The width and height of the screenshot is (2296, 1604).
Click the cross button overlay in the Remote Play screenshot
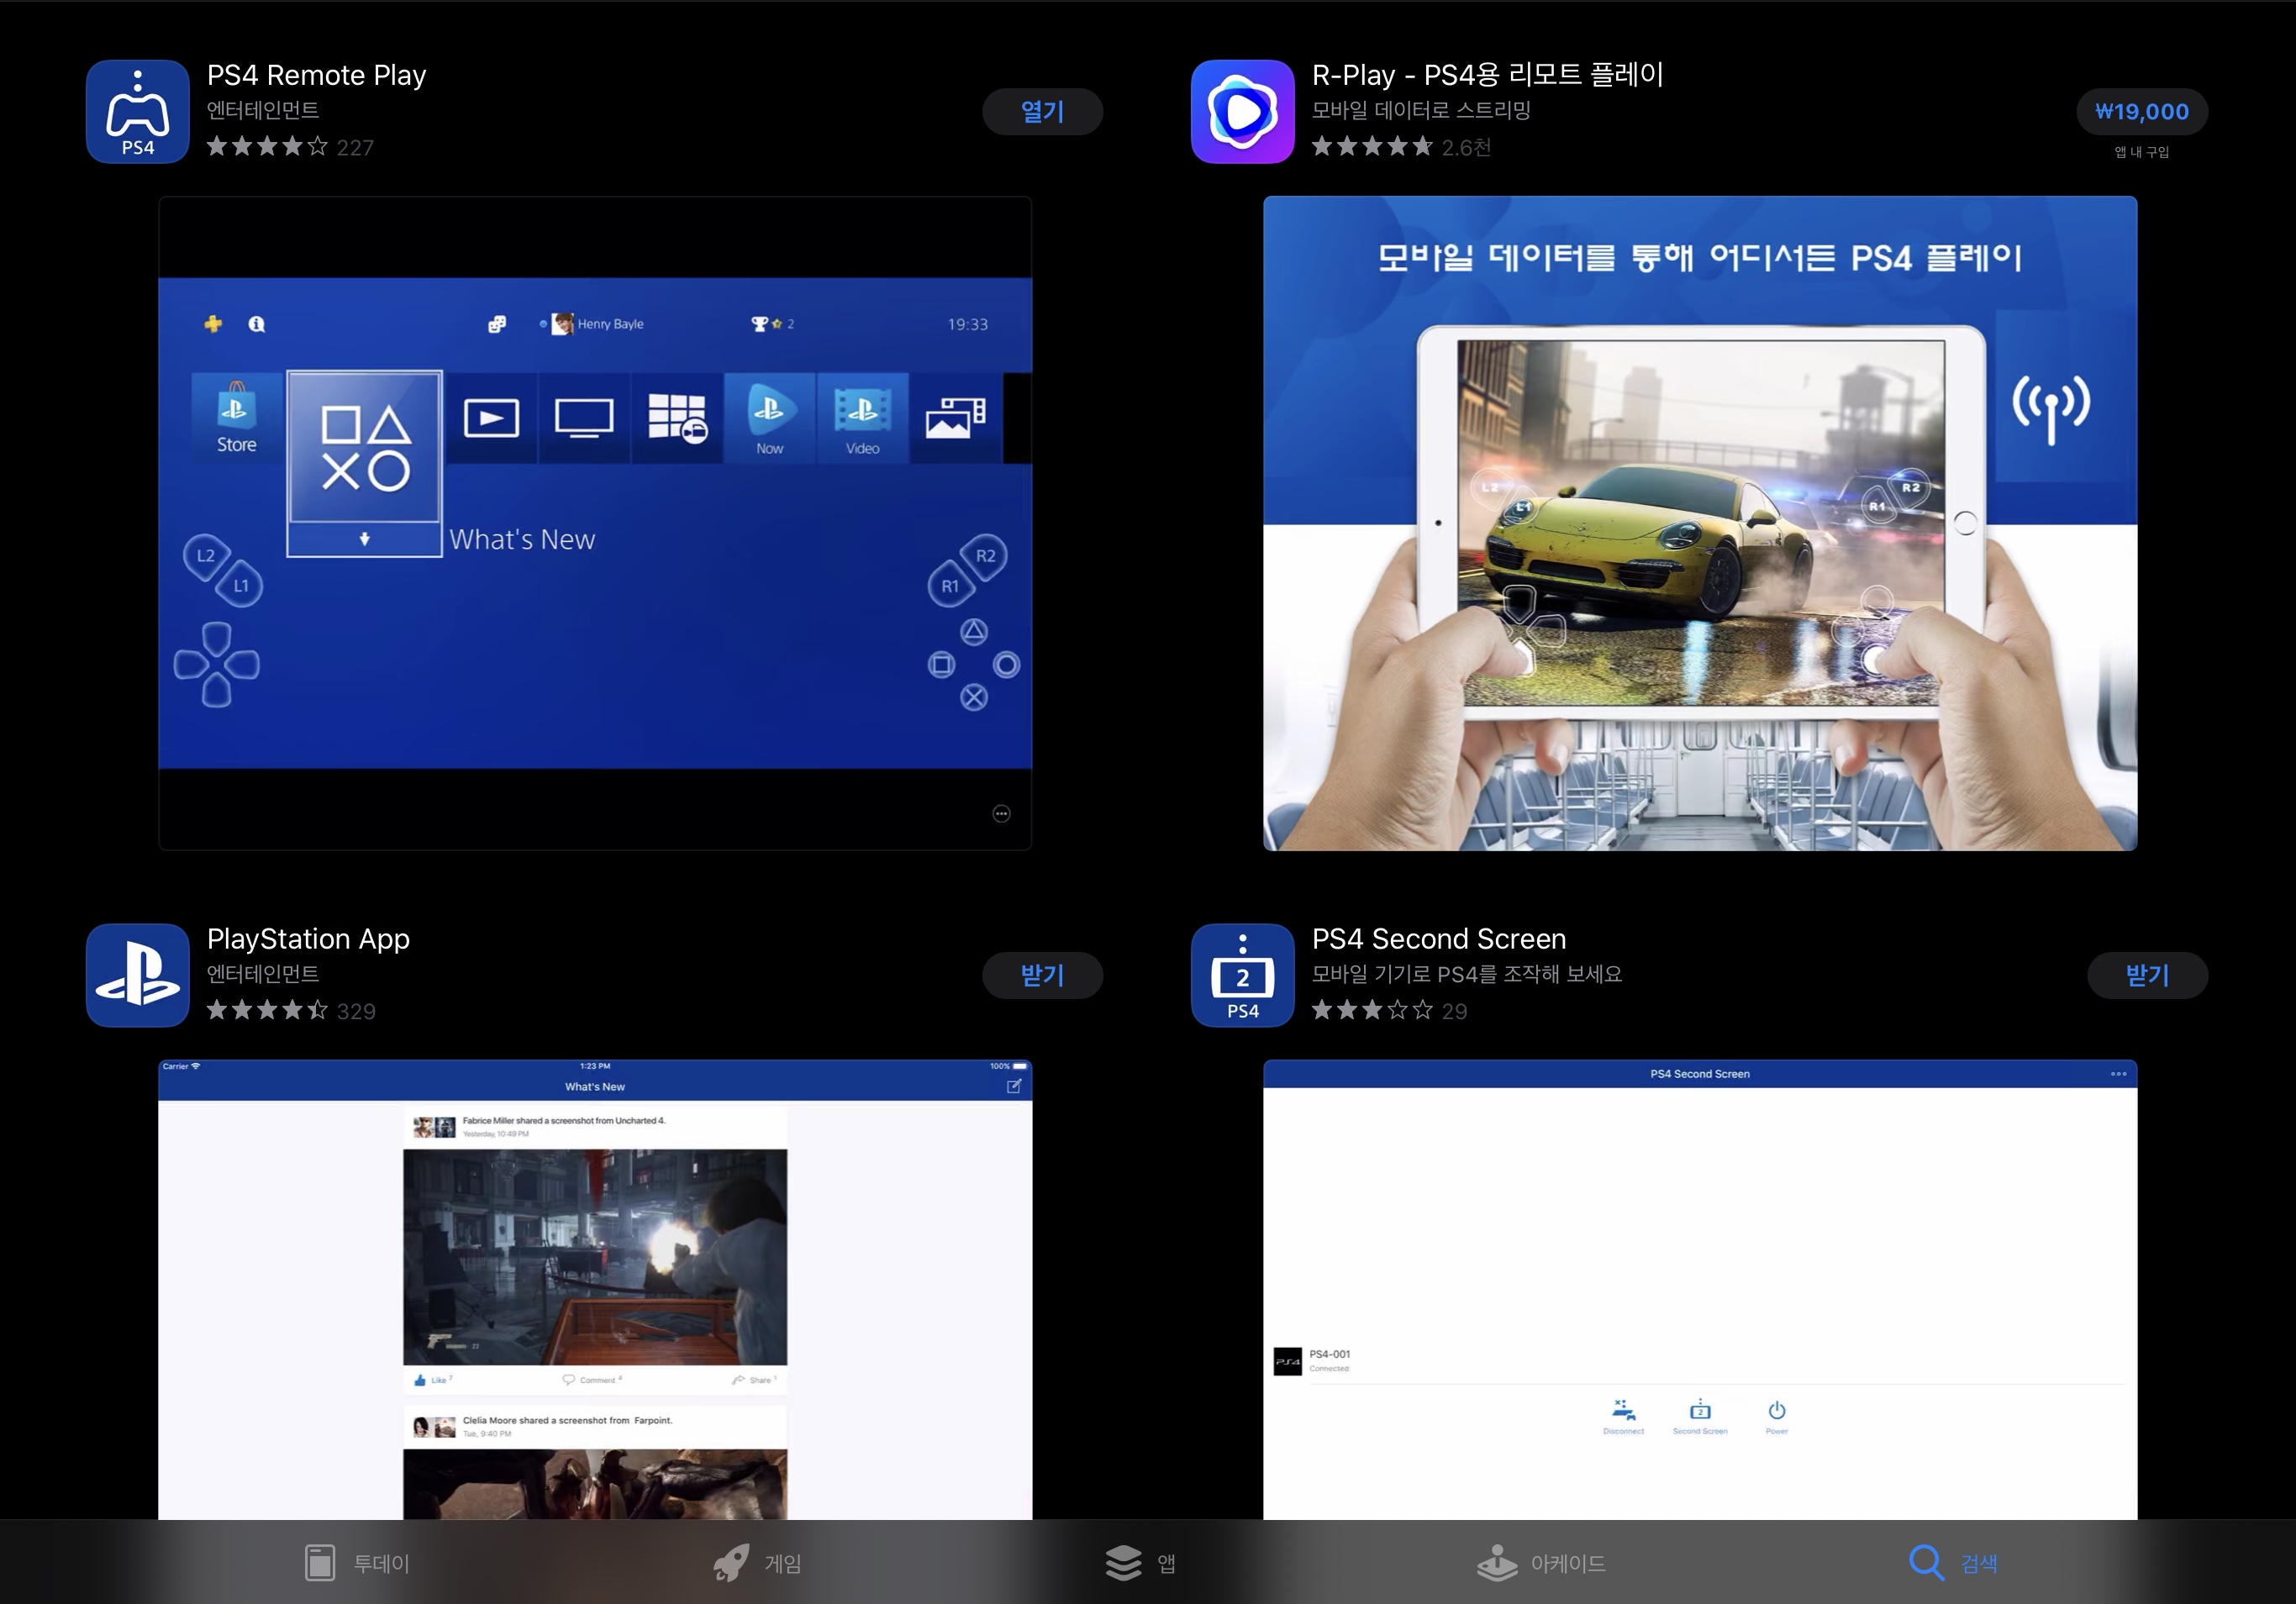coord(974,697)
